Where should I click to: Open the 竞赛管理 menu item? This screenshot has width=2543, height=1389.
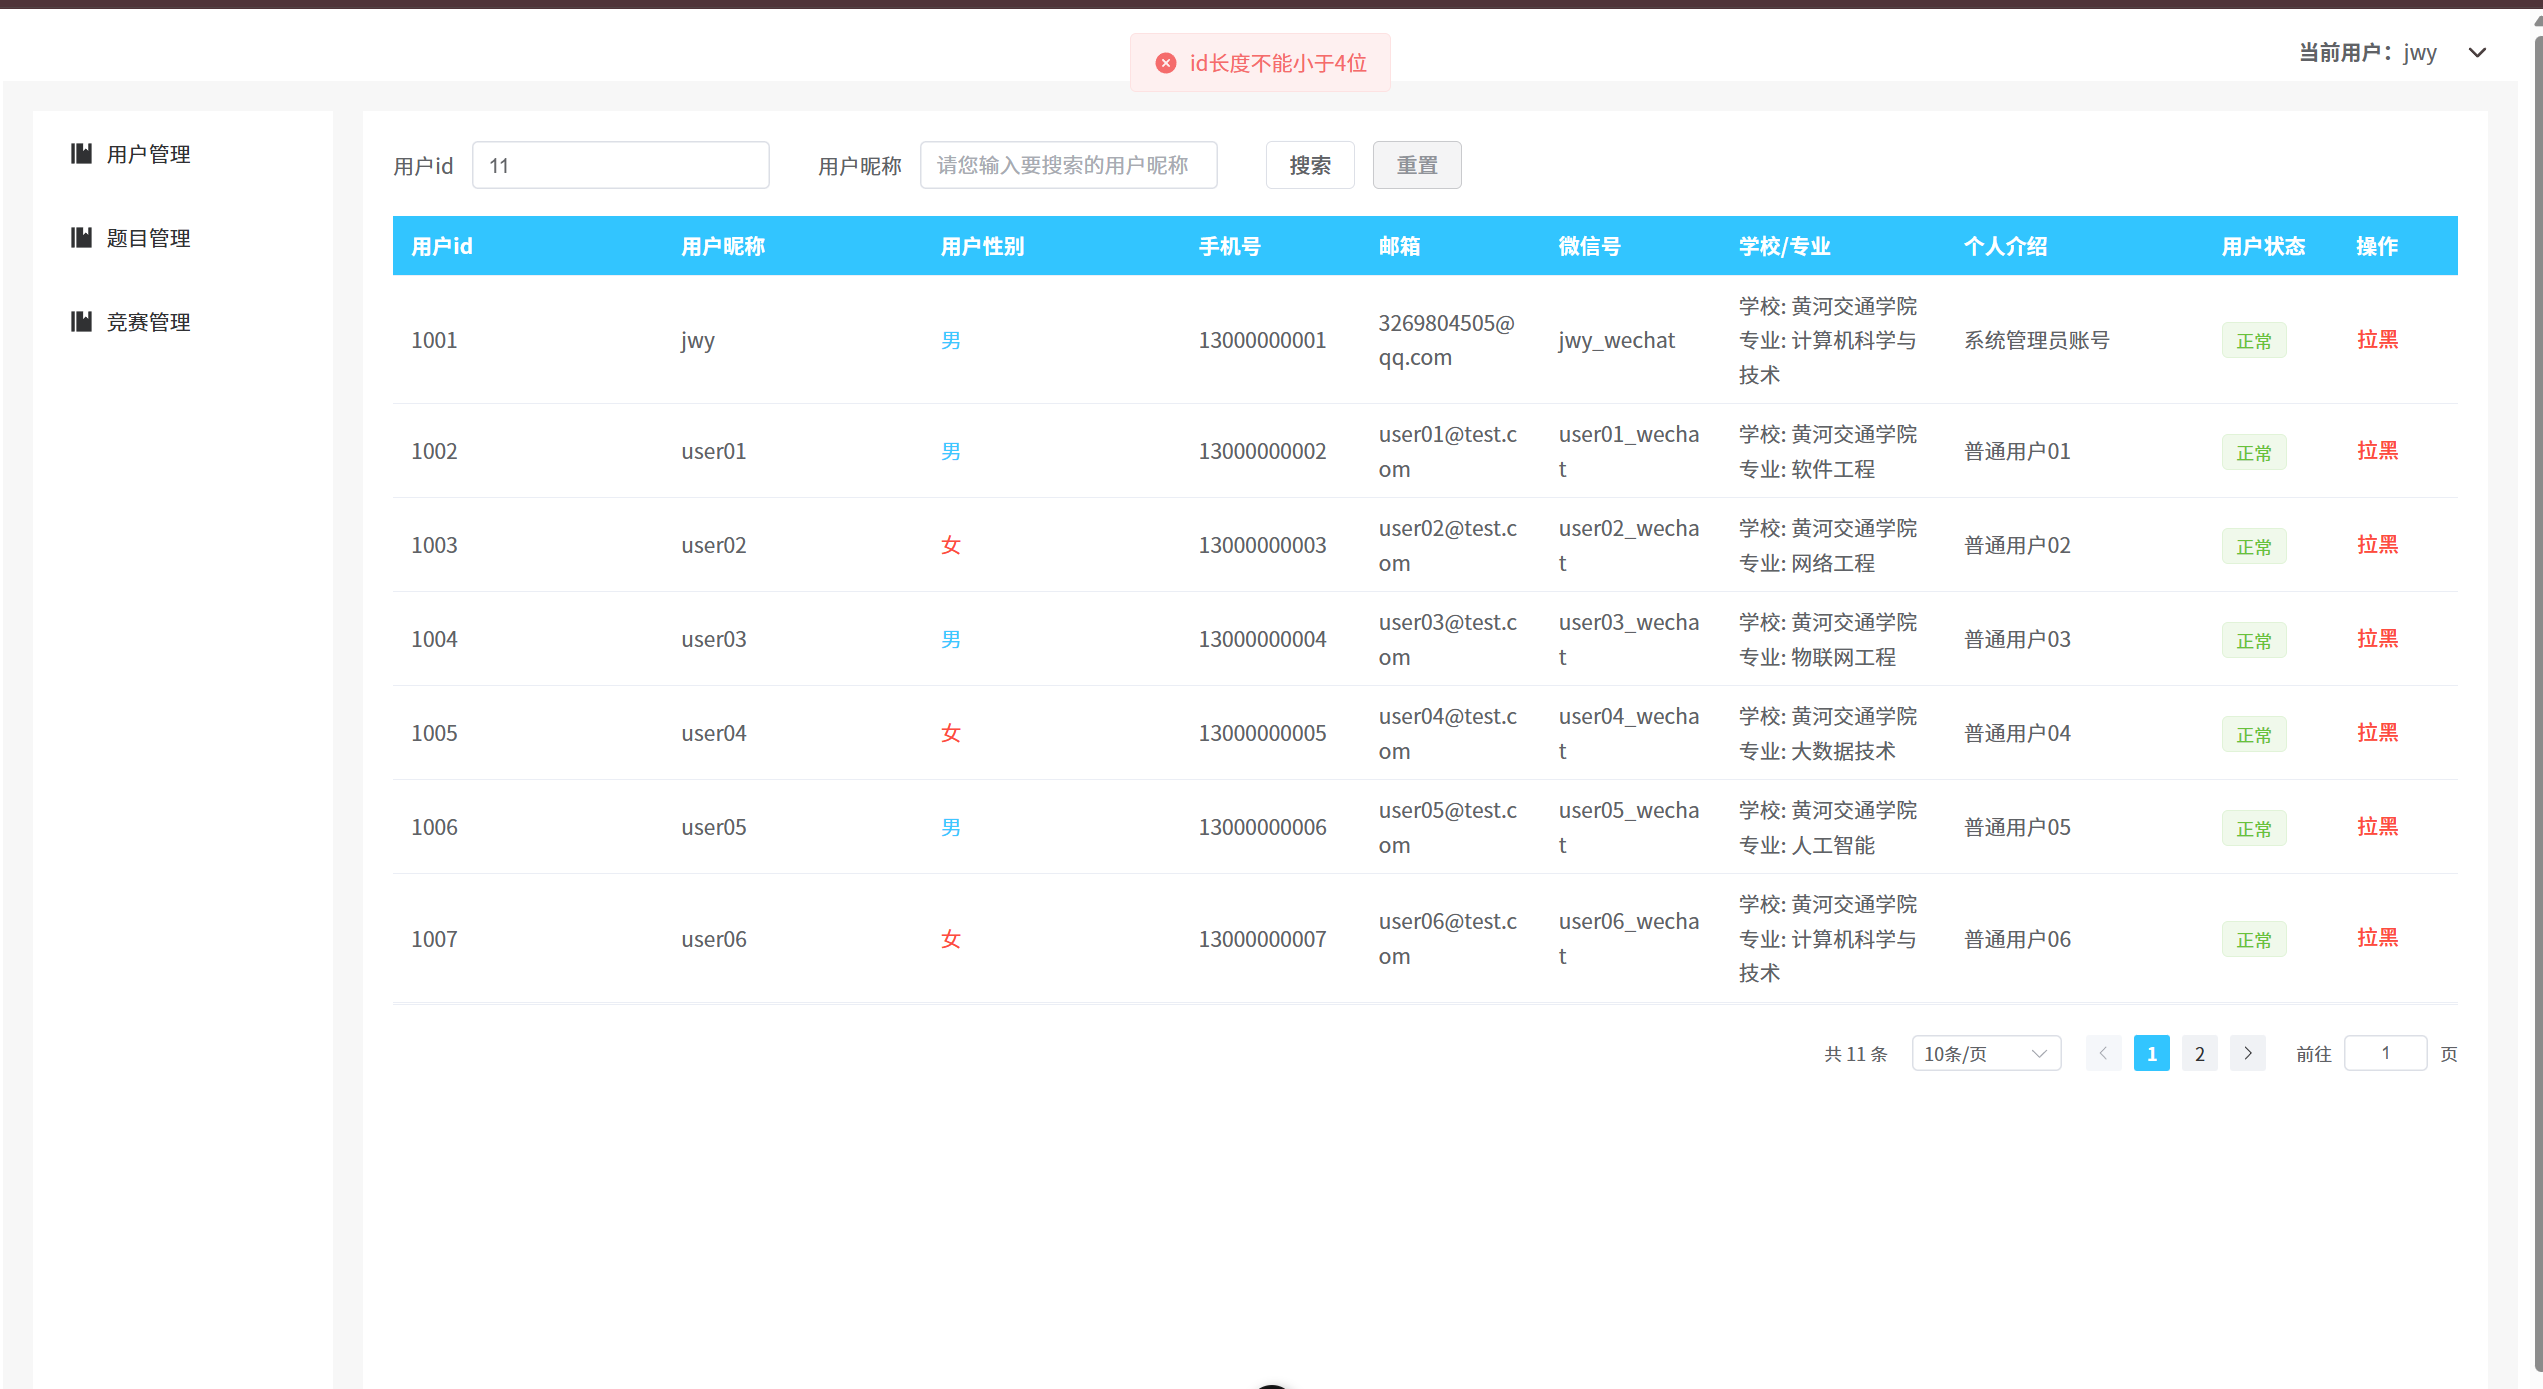[148, 322]
